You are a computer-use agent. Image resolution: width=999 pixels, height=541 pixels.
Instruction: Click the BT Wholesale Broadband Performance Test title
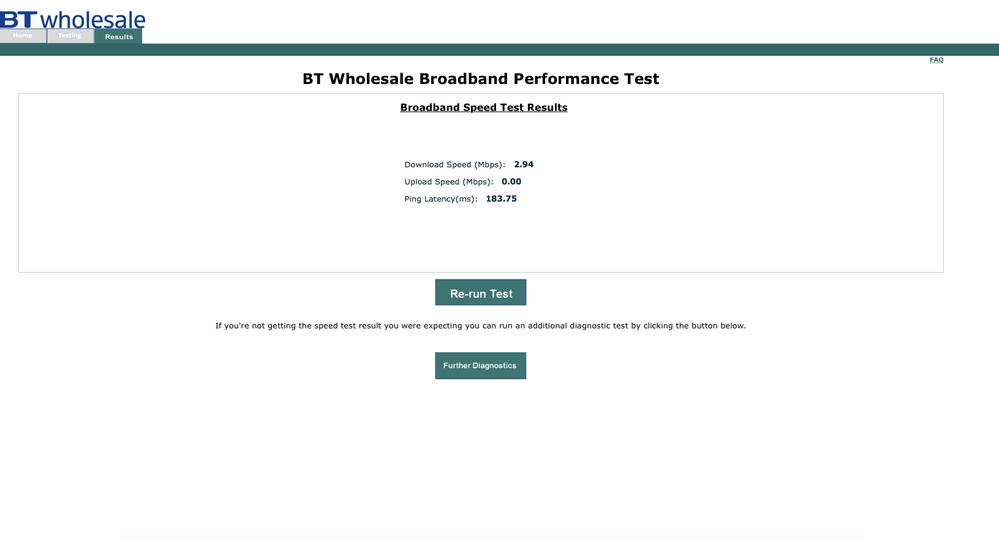coord(480,79)
